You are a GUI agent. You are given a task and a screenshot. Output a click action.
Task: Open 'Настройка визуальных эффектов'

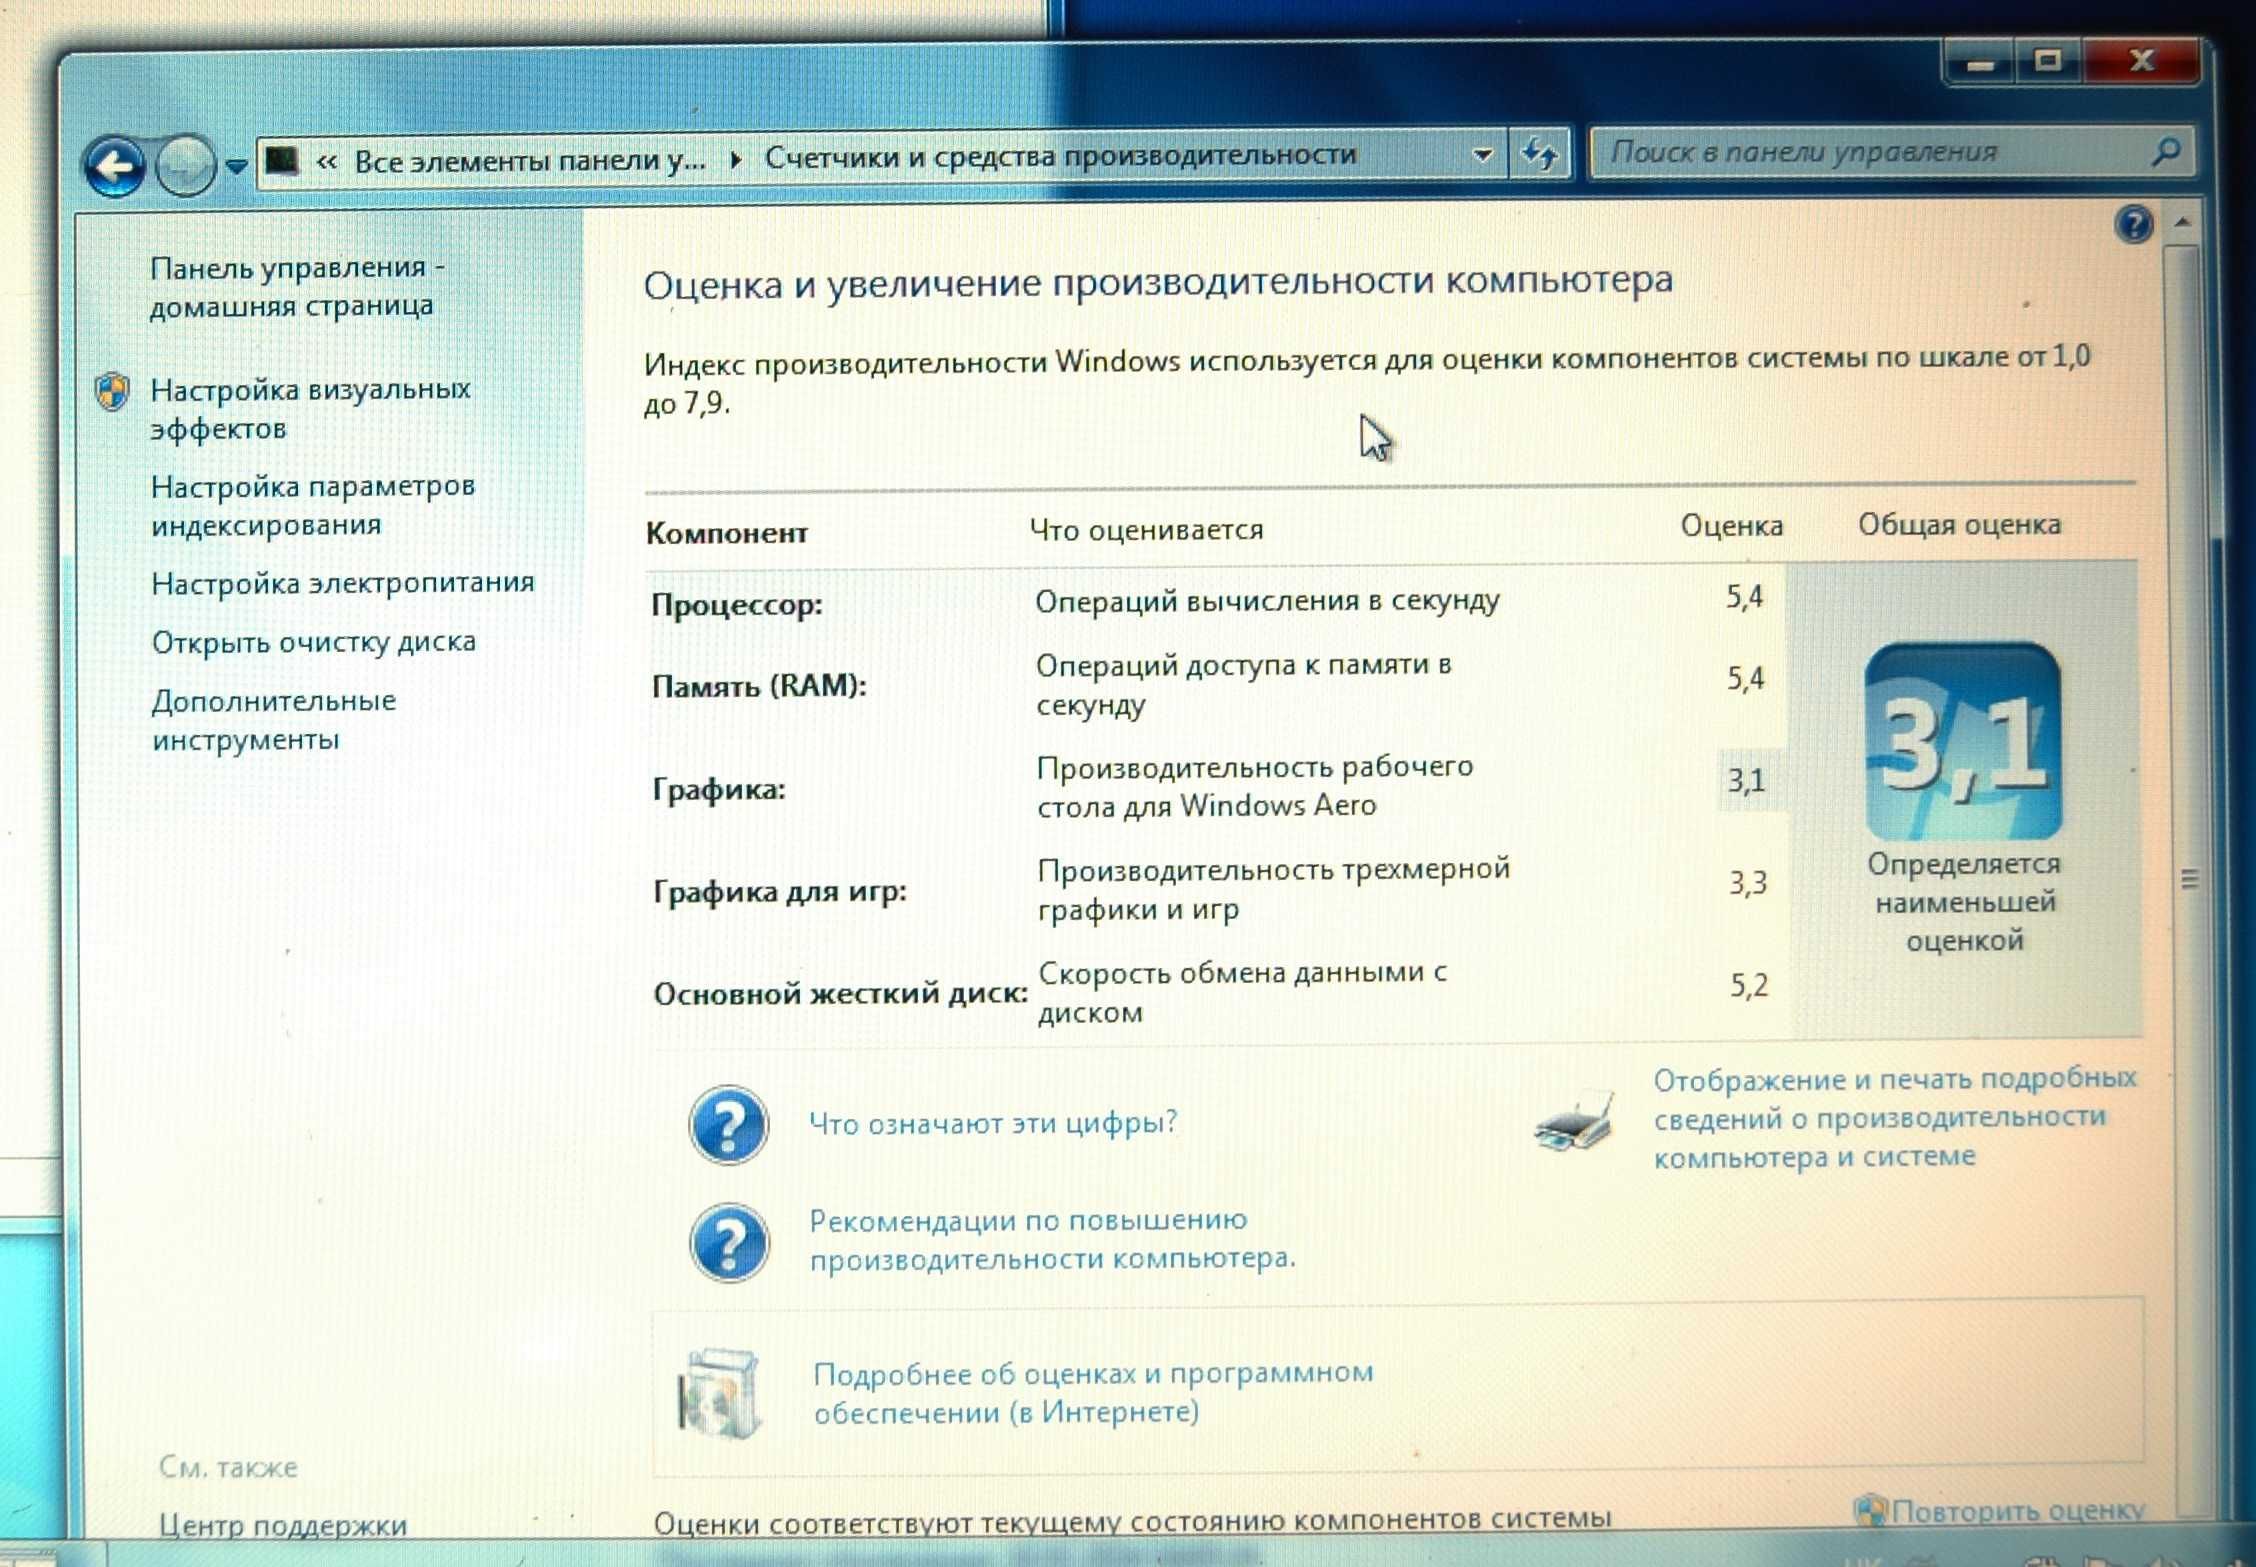(x=310, y=408)
